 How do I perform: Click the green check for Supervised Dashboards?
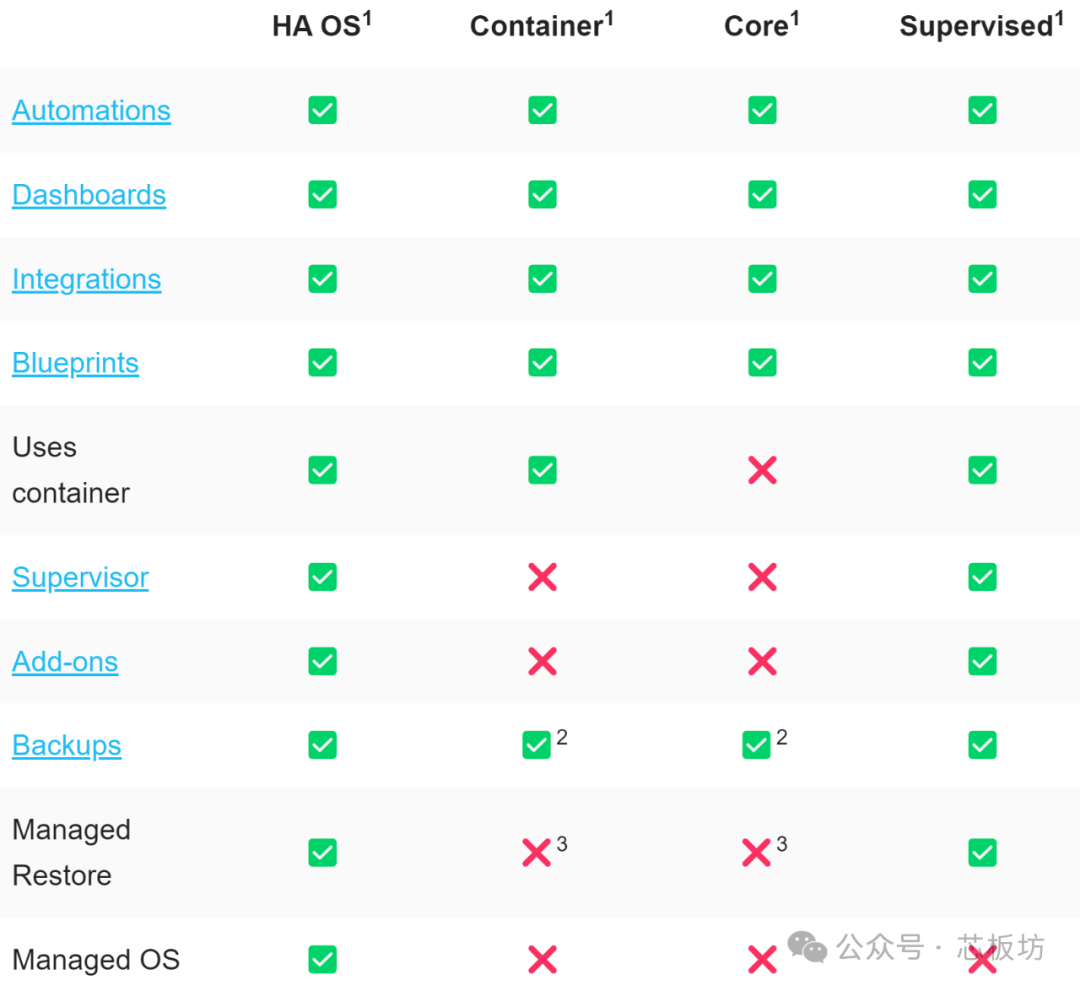pyautogui.click(x=982, y=194)
